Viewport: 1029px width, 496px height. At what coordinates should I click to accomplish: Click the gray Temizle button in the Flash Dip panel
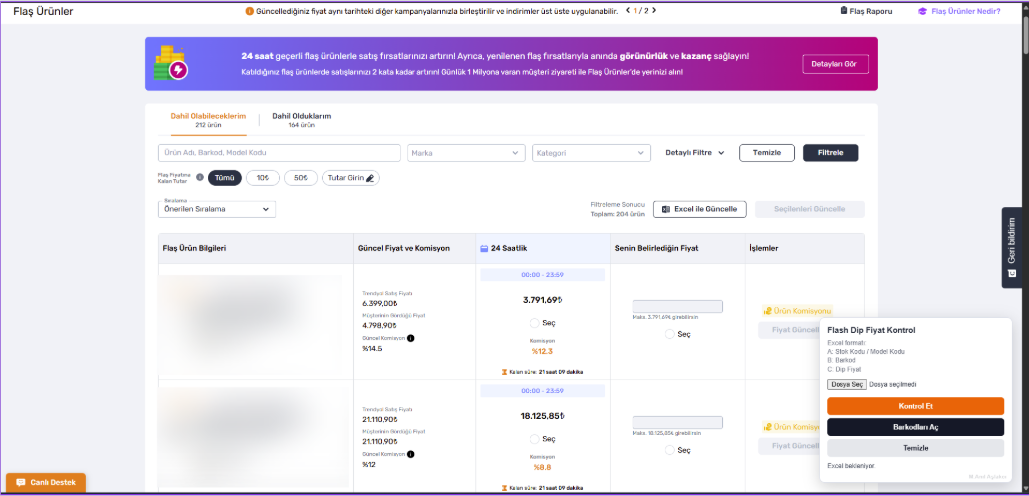(915, 448)
